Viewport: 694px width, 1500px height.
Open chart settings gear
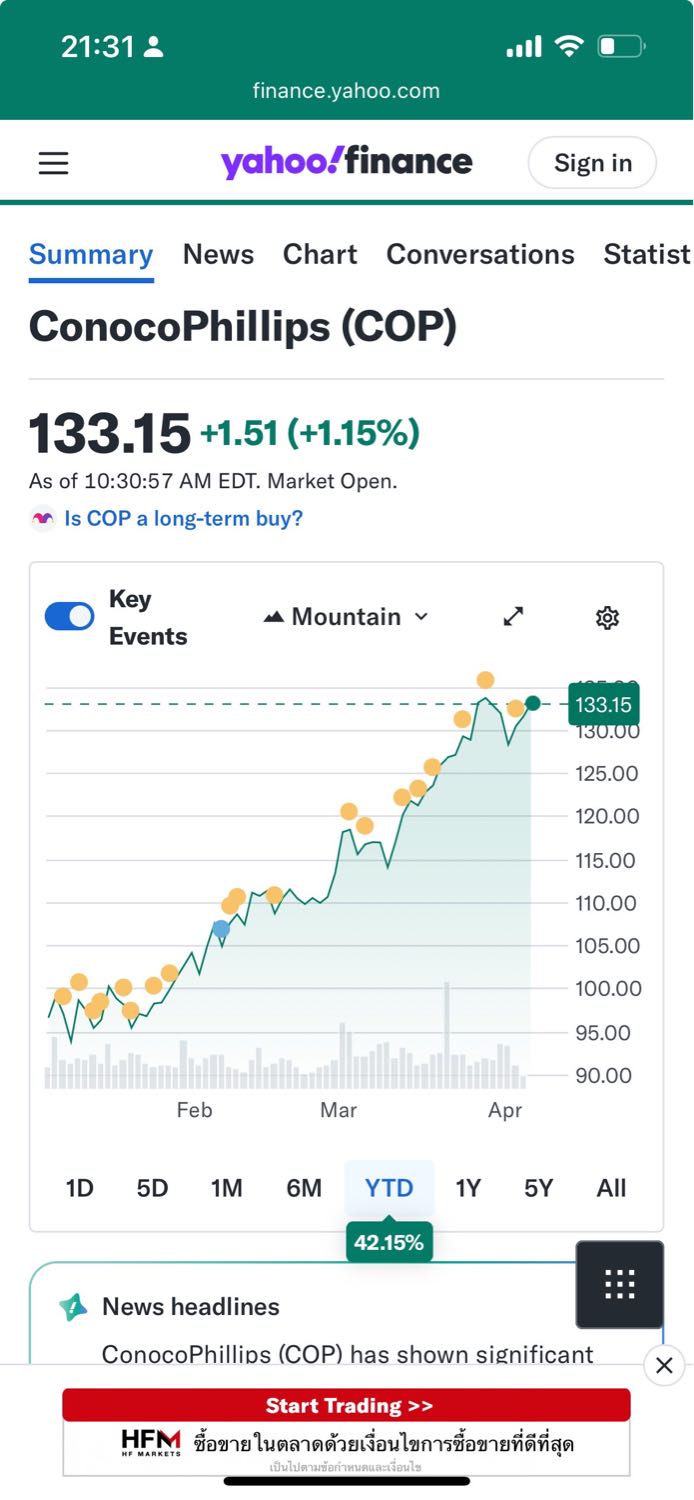(x=607, y=618)
